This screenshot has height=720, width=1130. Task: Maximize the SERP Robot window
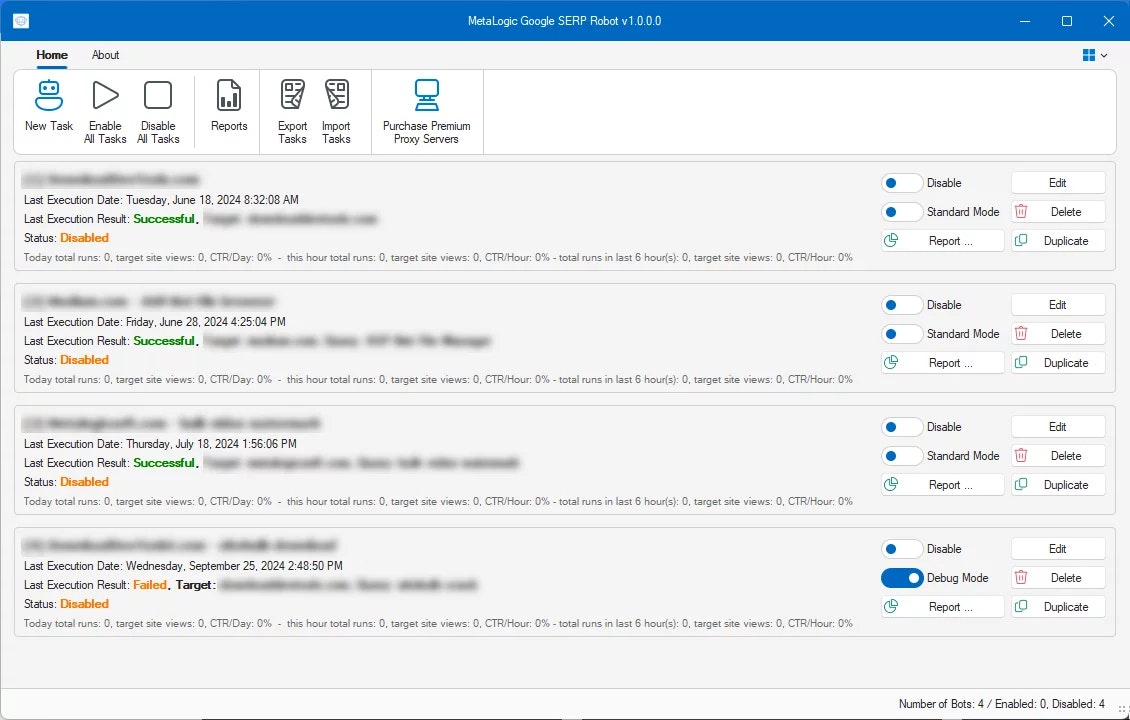[1067, 21]
